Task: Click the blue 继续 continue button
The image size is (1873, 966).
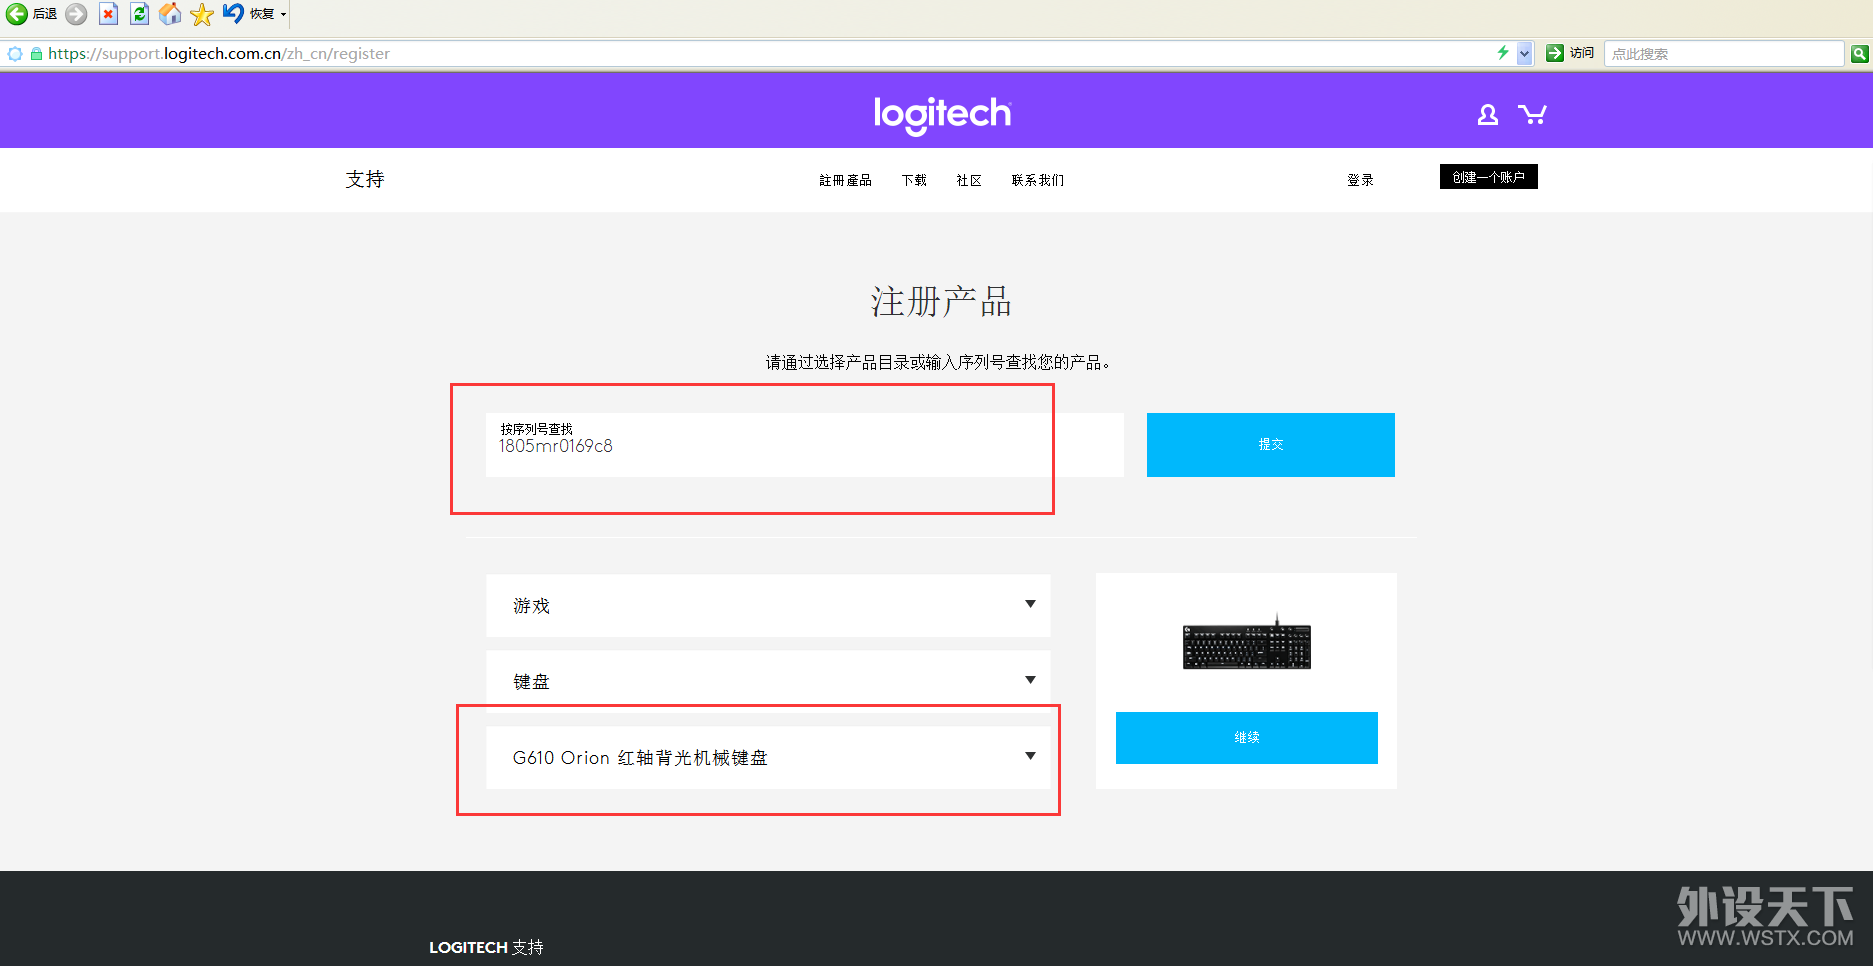Action: click(x=1246, y=738)
